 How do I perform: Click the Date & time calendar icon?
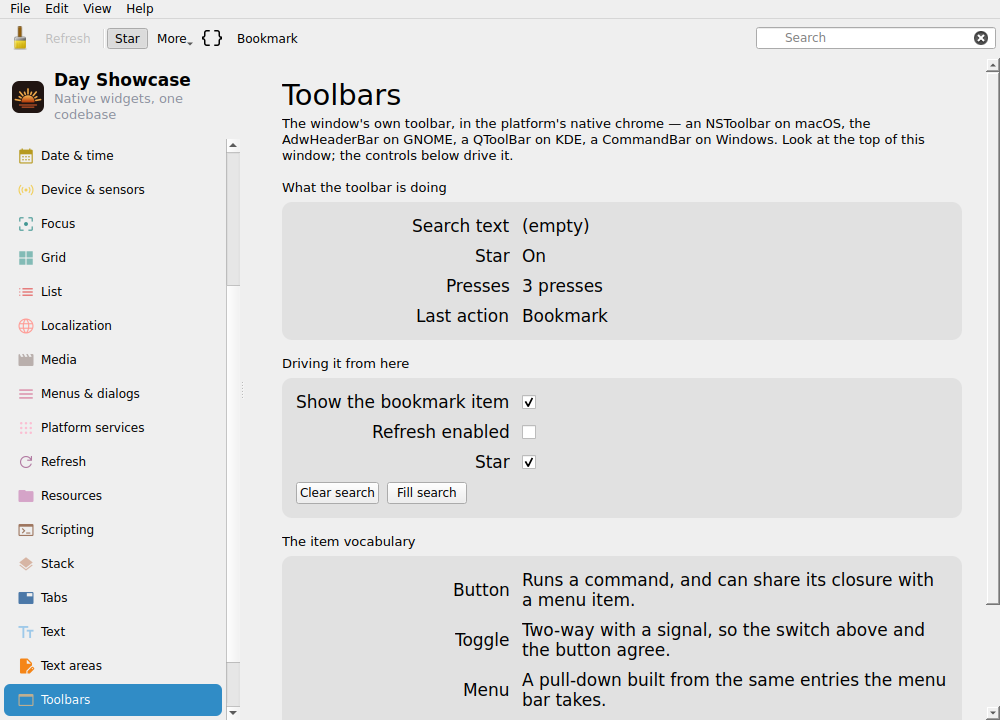tap(26, 156)
